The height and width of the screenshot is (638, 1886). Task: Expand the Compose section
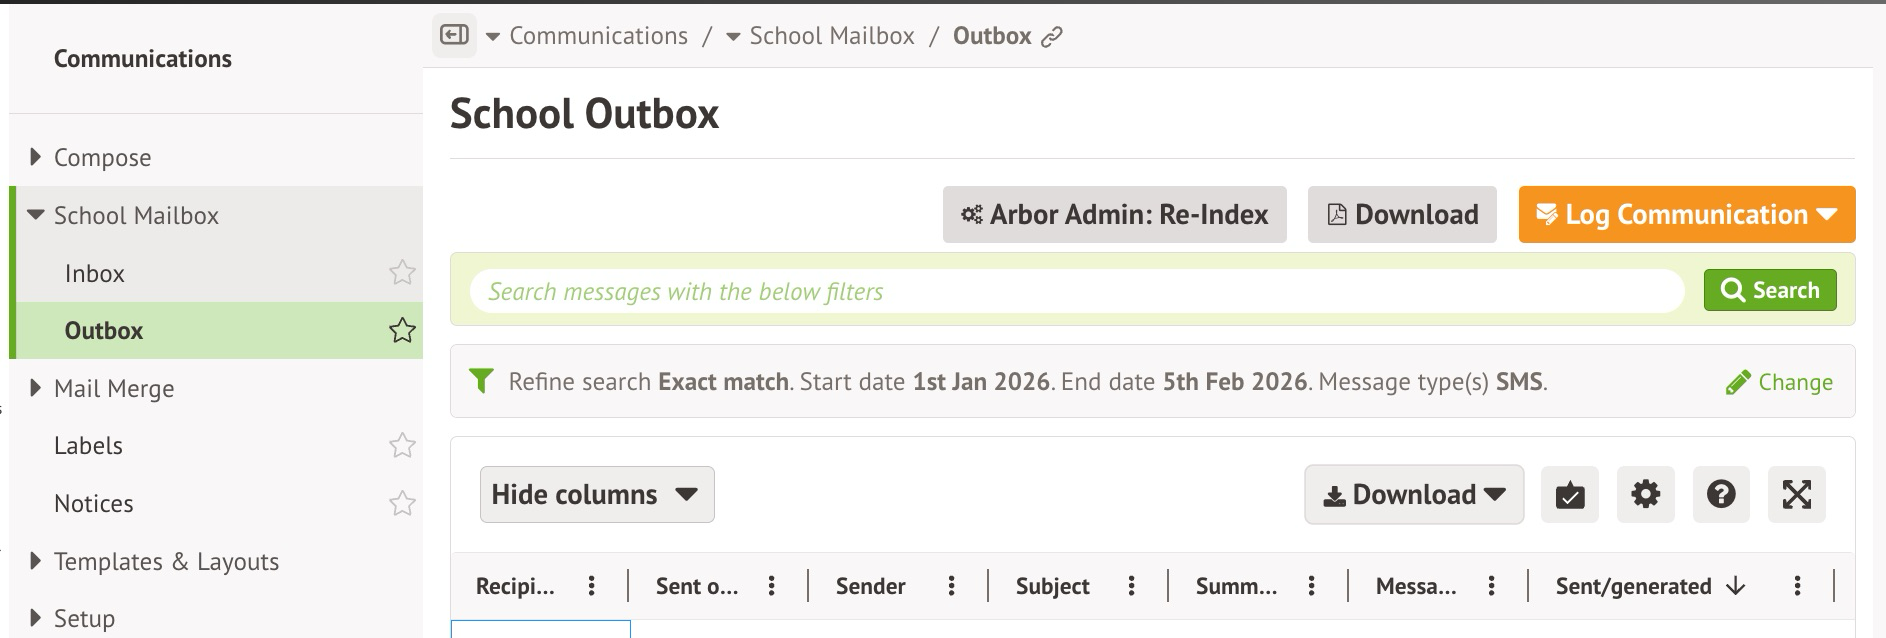point(37,157)
